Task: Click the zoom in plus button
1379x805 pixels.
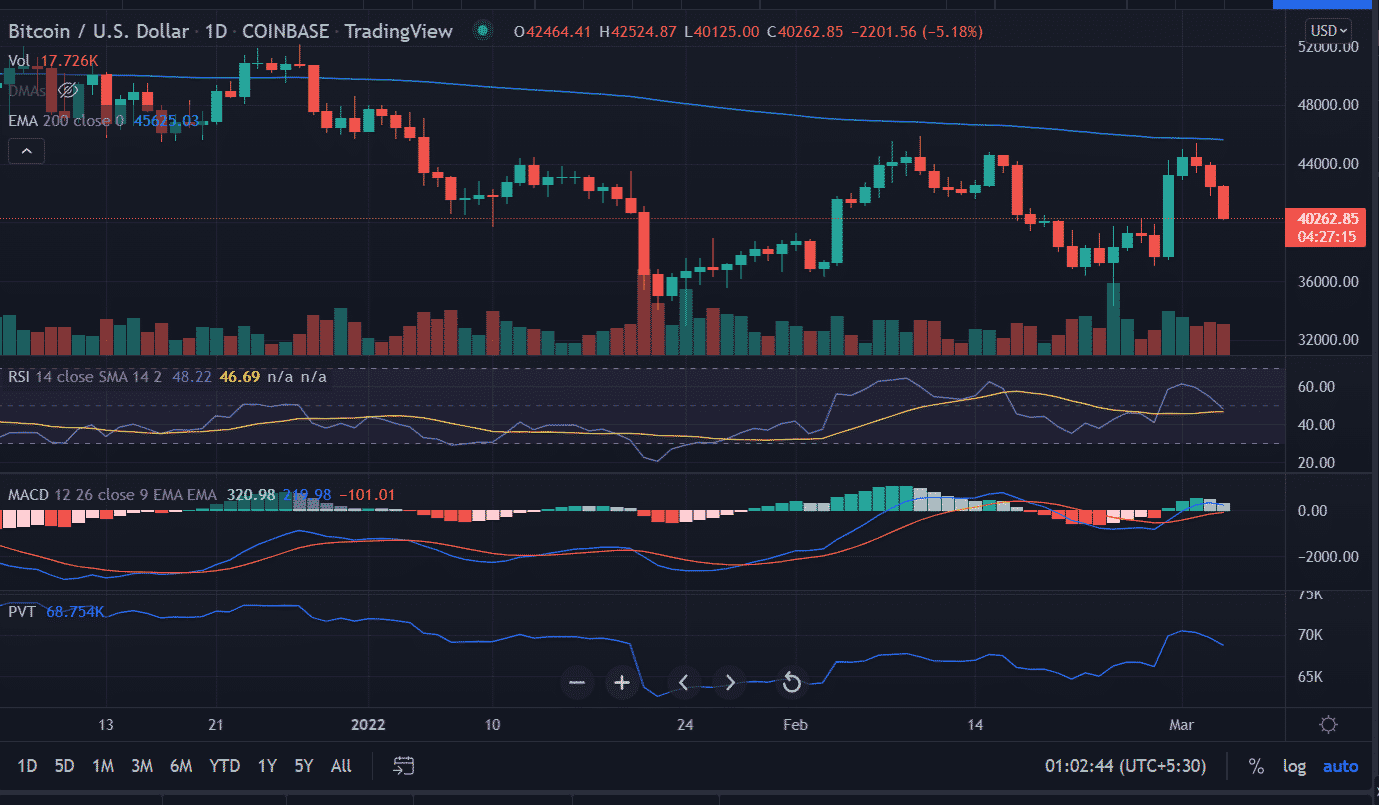Action: tap(622, 683)
